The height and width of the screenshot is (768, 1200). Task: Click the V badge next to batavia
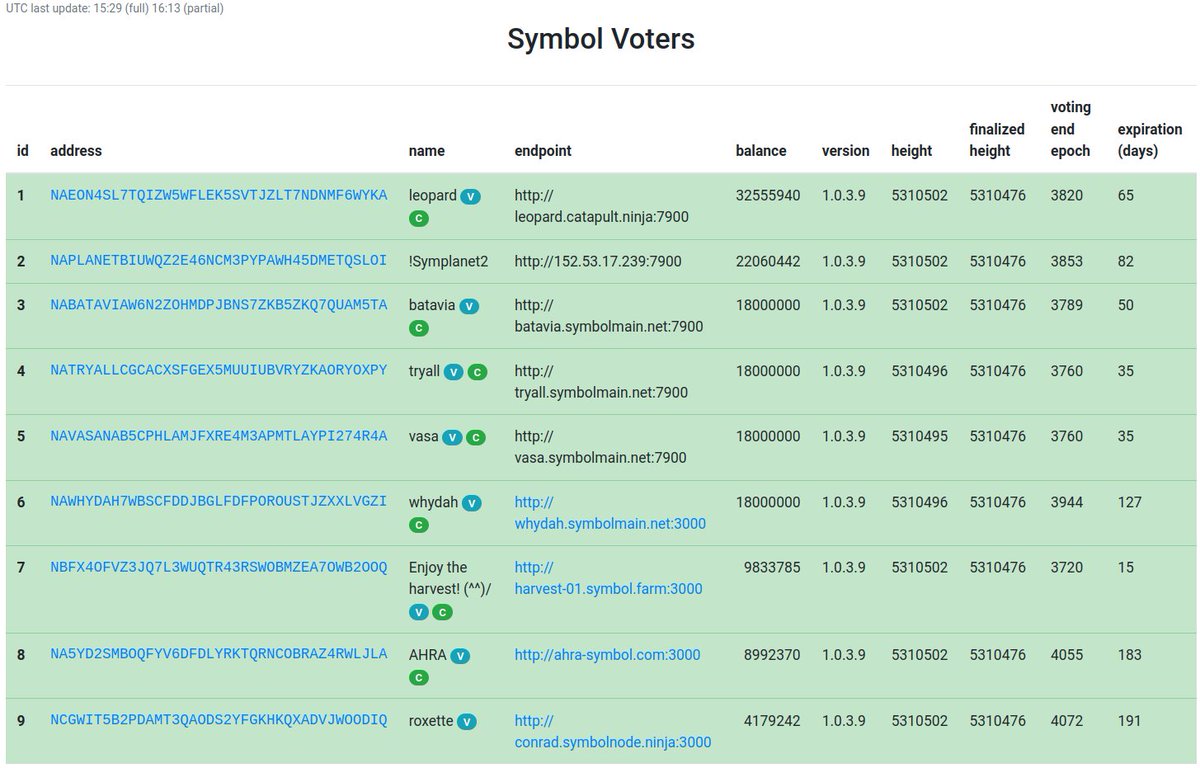pos(469,307)
